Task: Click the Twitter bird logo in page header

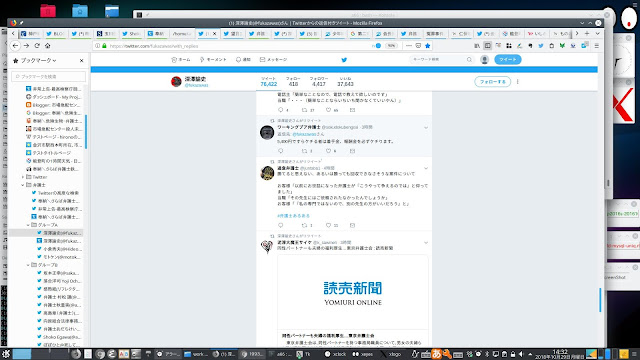Action: (x=344, y=60)
